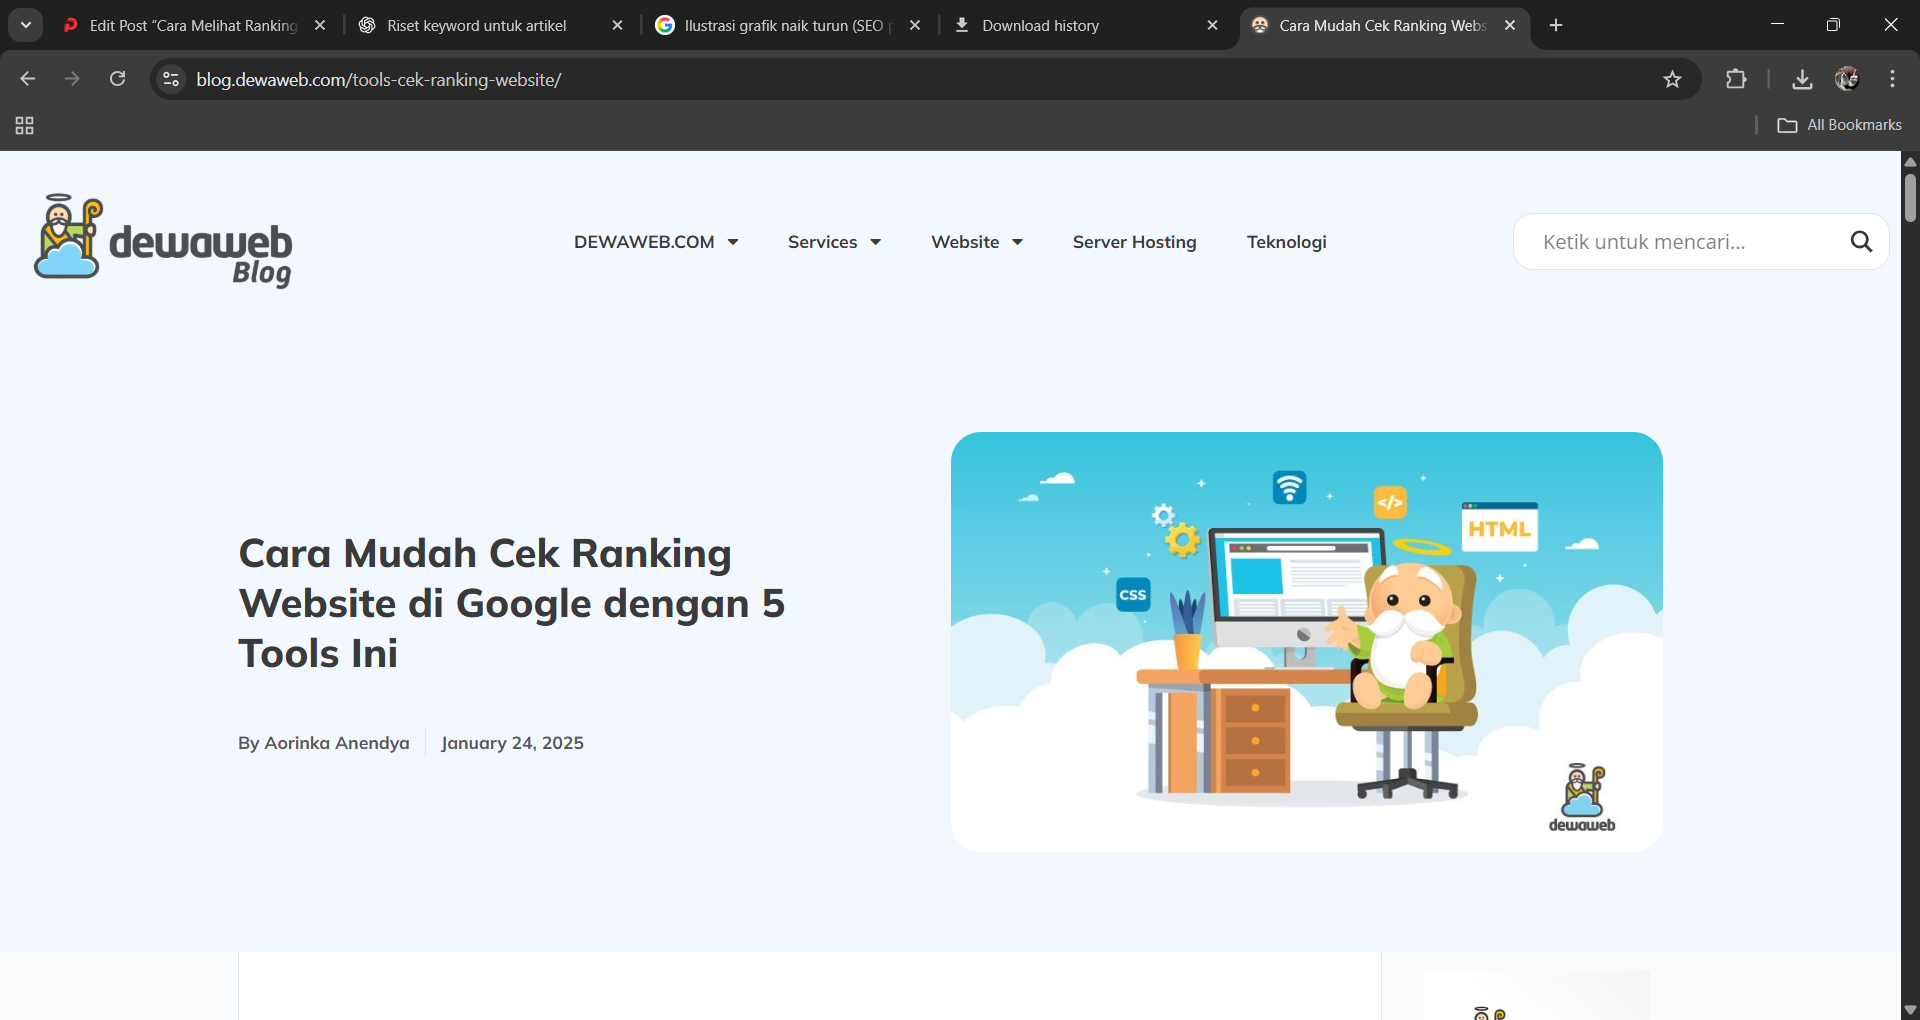Close the Riset keyword untuk artikel tab
Image resolution: width=1920 pixels, height=1020 pixels.
tap(617, 25)
